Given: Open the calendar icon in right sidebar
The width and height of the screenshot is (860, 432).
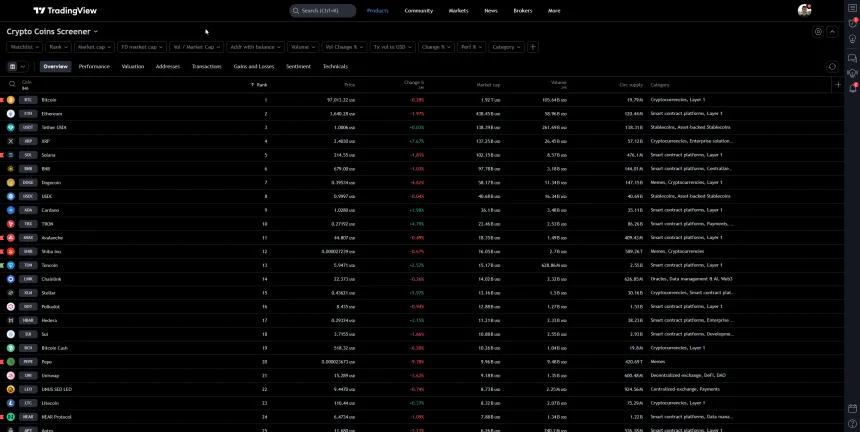Looking at the screenshot, I should (x=852, y=409).
